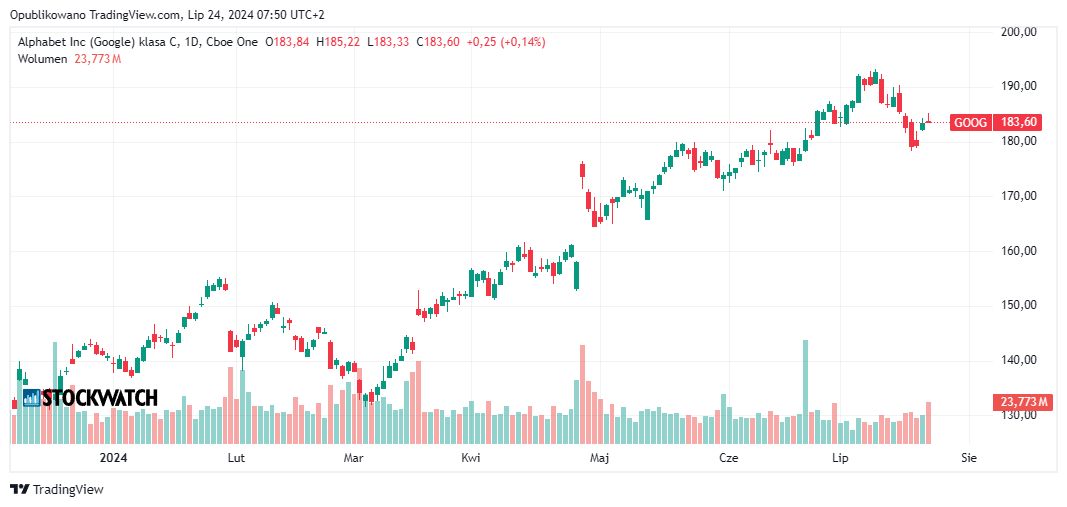Click the Mar month label on time axis
This screenshot has width=1067, height=507.
[x=352, y=458]
